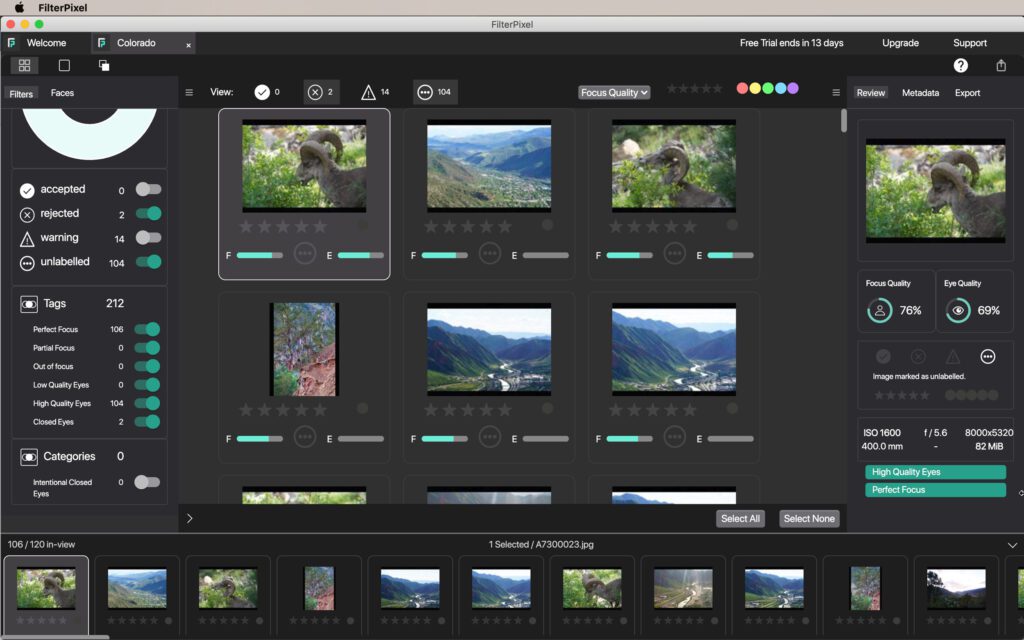
Task: Select the valley landscape thumbnail in grid
Action: pyautogui.click(x=489, y=166)
